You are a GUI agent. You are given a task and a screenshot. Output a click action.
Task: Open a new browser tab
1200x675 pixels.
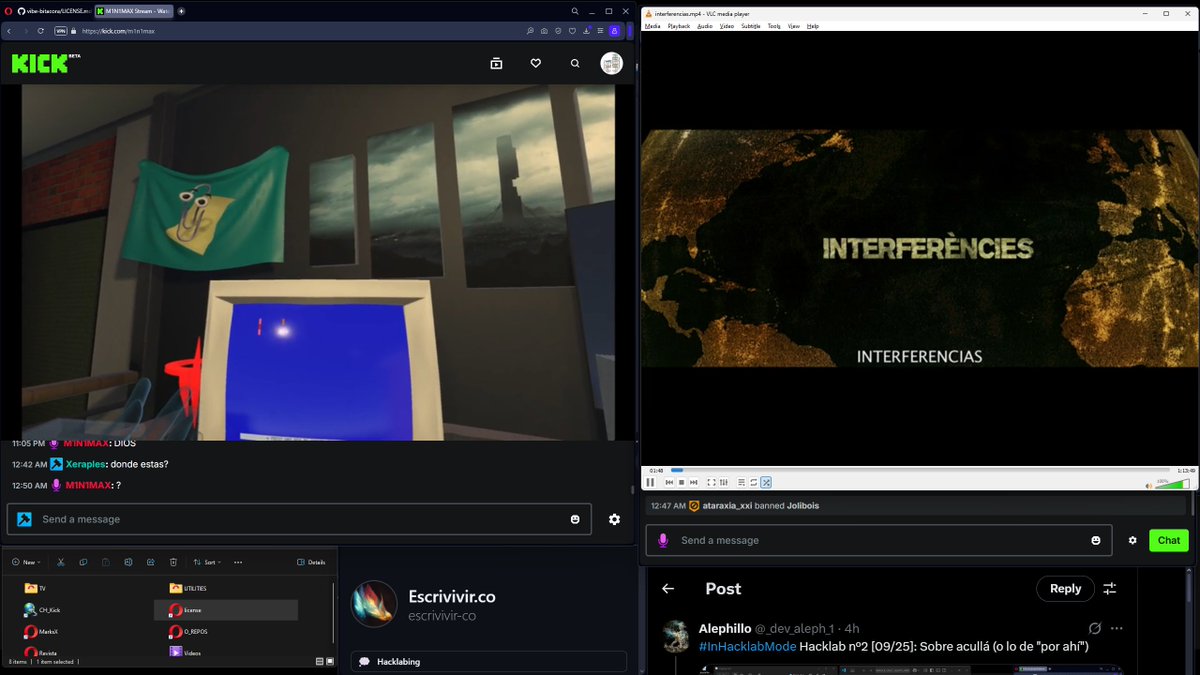coord(181,11)
